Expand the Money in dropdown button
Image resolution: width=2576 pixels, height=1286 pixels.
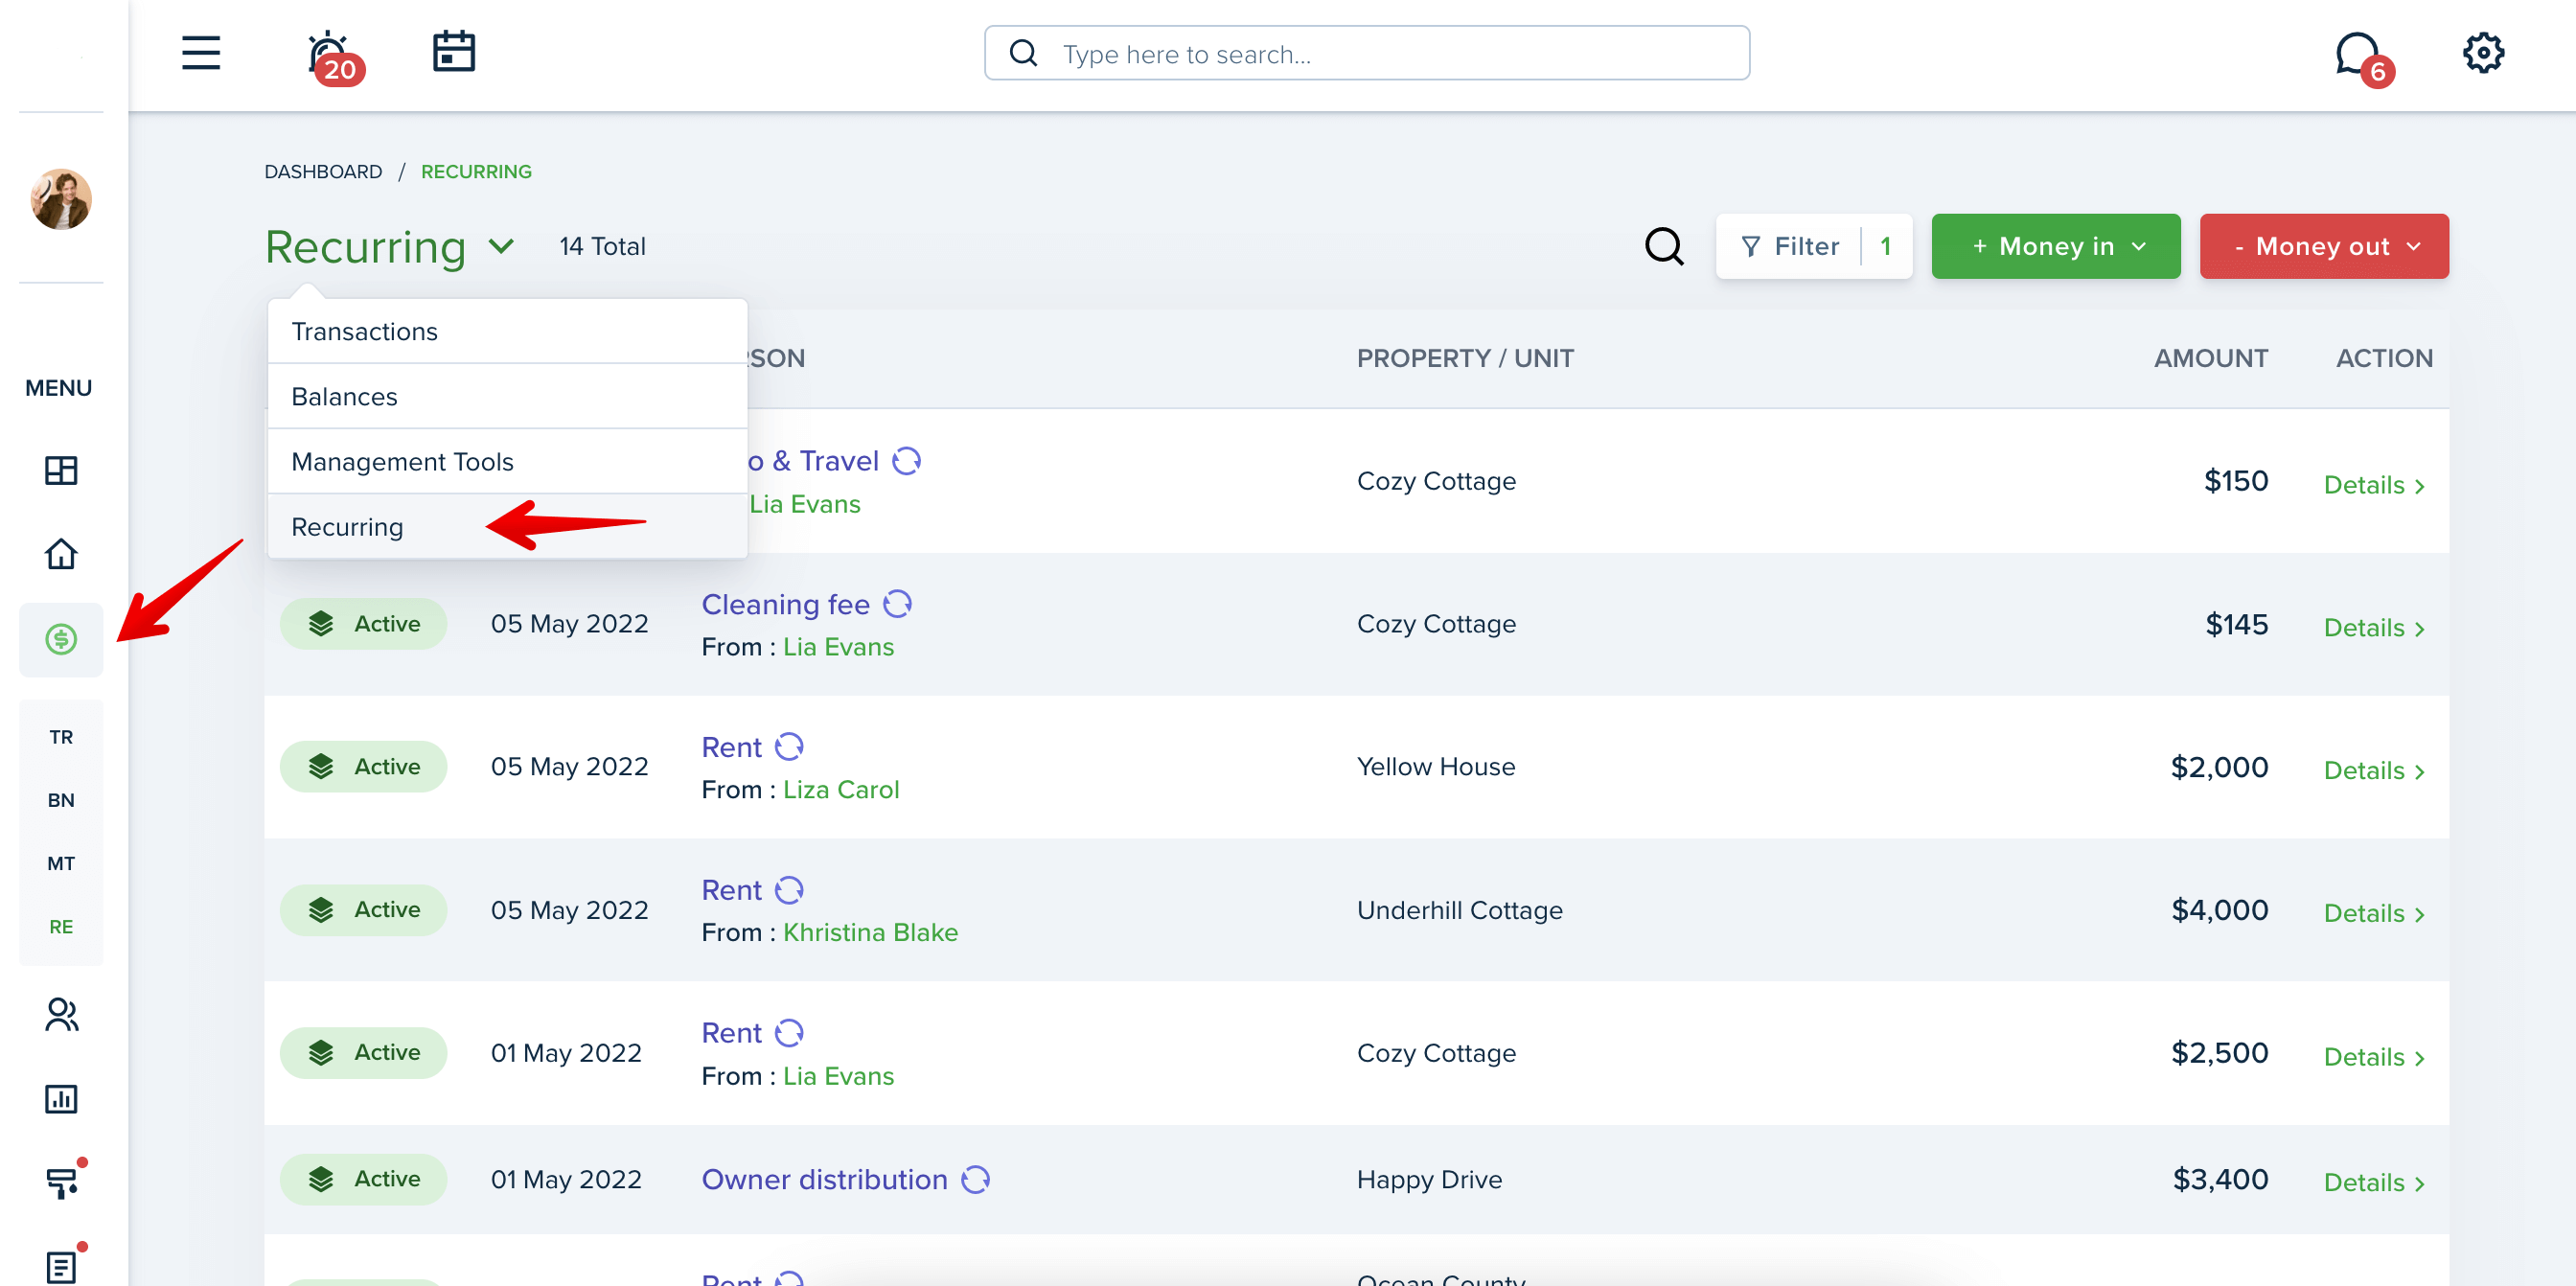click(2055, 246)
